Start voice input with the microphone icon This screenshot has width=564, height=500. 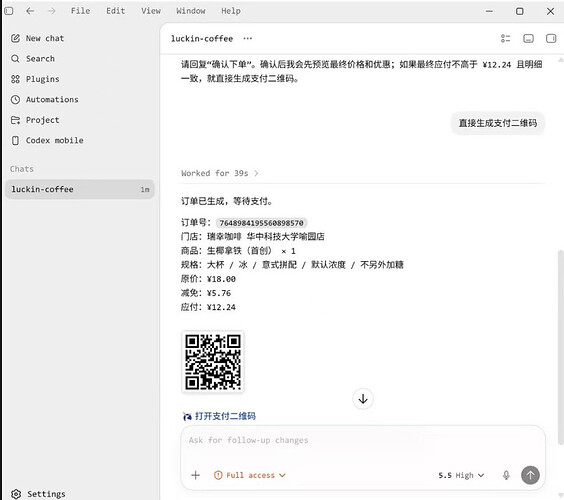tap(506, 476)
